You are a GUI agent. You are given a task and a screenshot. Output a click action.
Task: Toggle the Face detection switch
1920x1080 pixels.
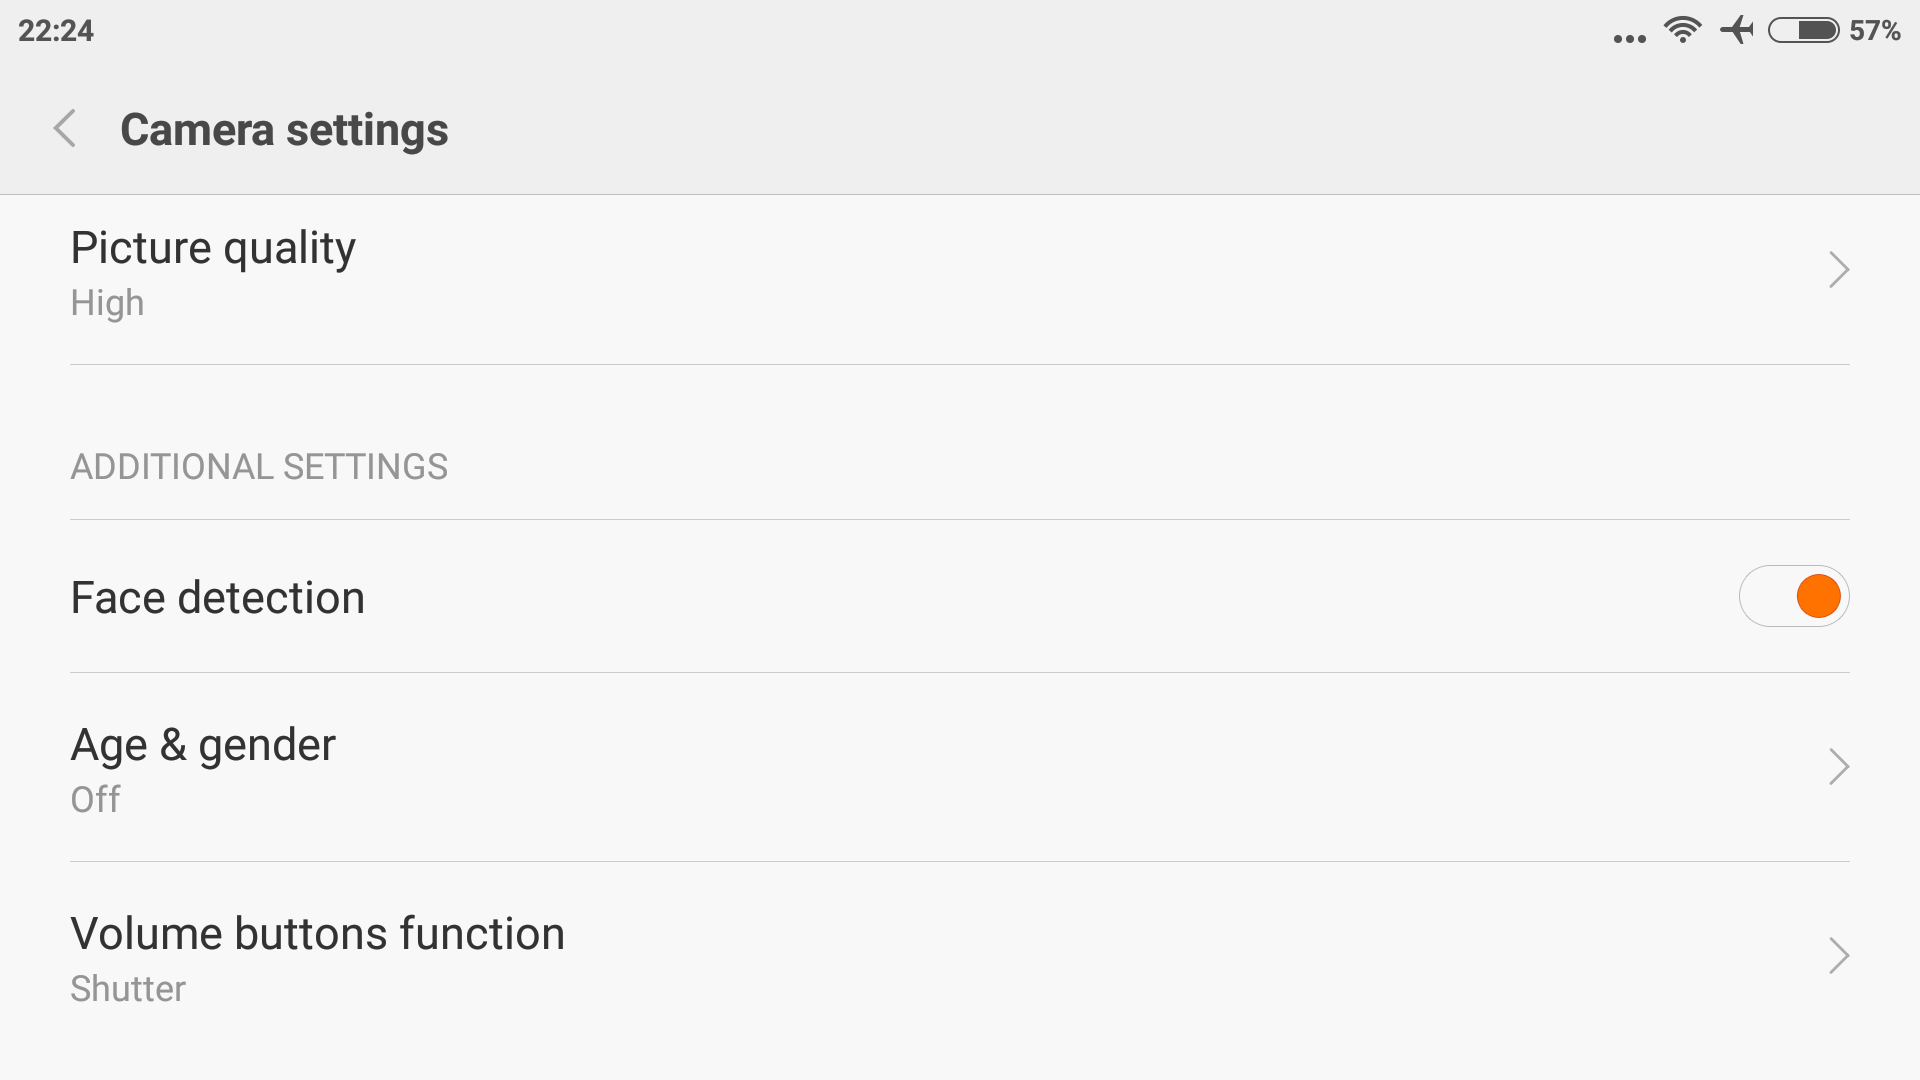[x=1794, y=596]
